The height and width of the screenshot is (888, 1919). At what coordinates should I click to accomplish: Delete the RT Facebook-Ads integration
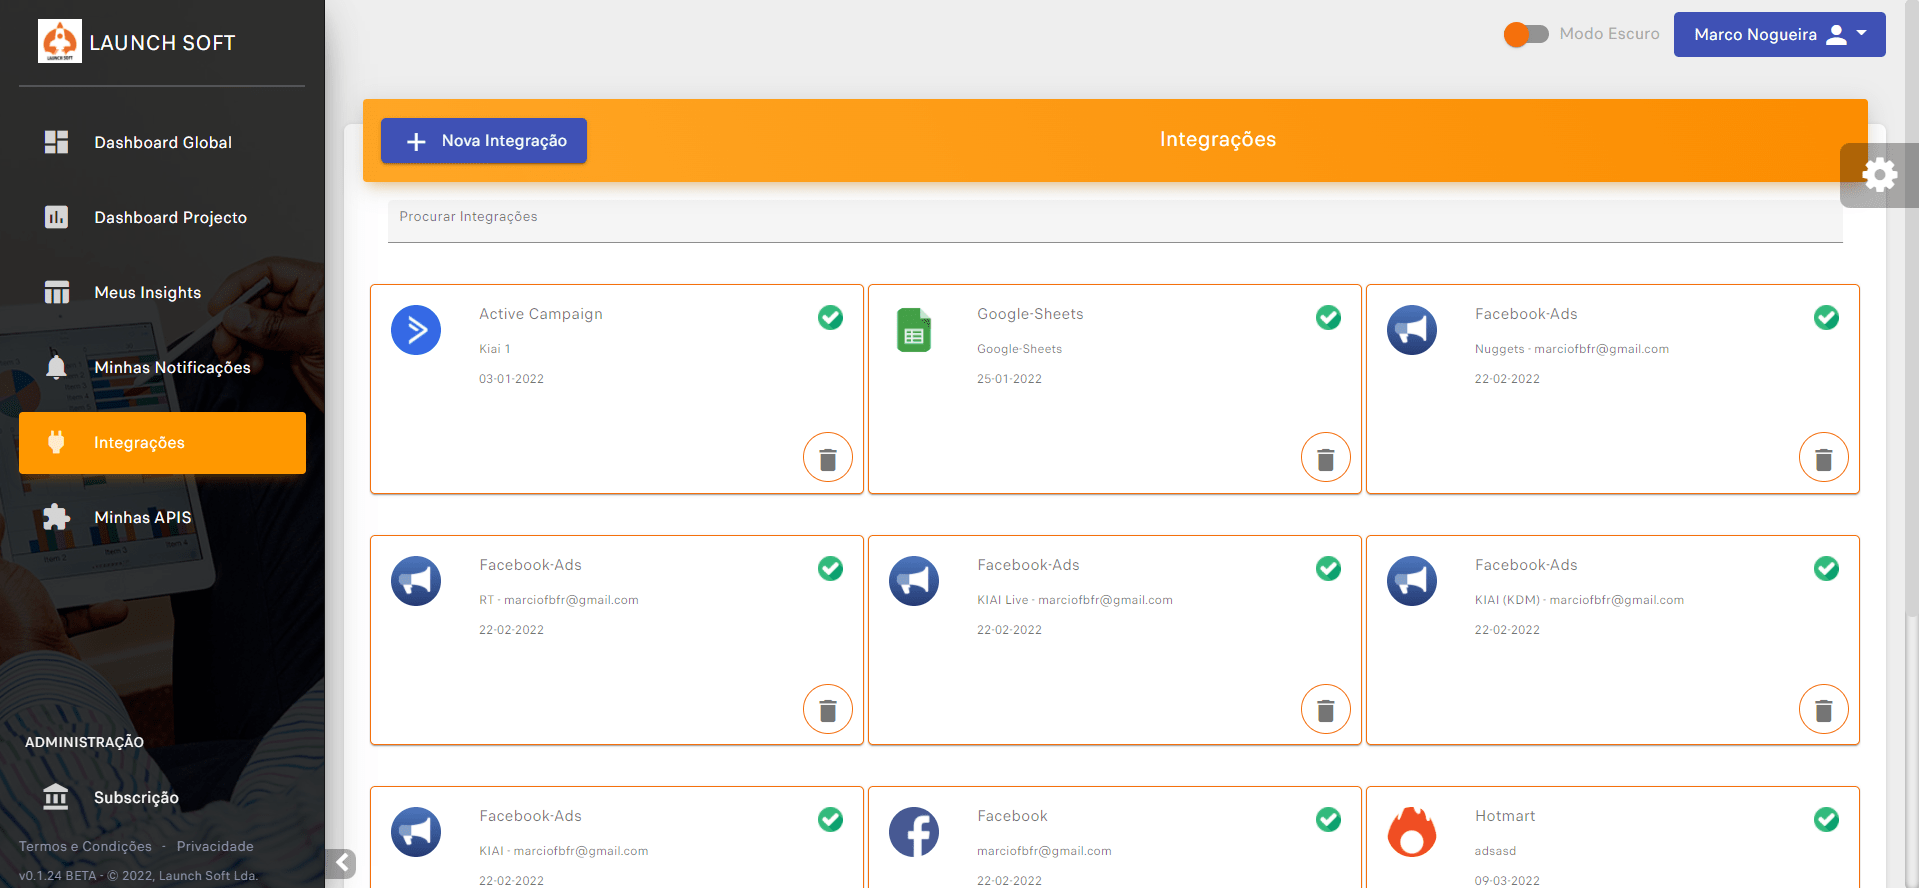pyautogui.click(x=828, y=709)
